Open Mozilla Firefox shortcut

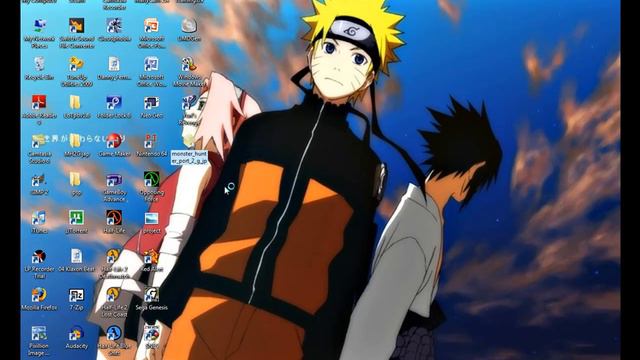[39, 299]
